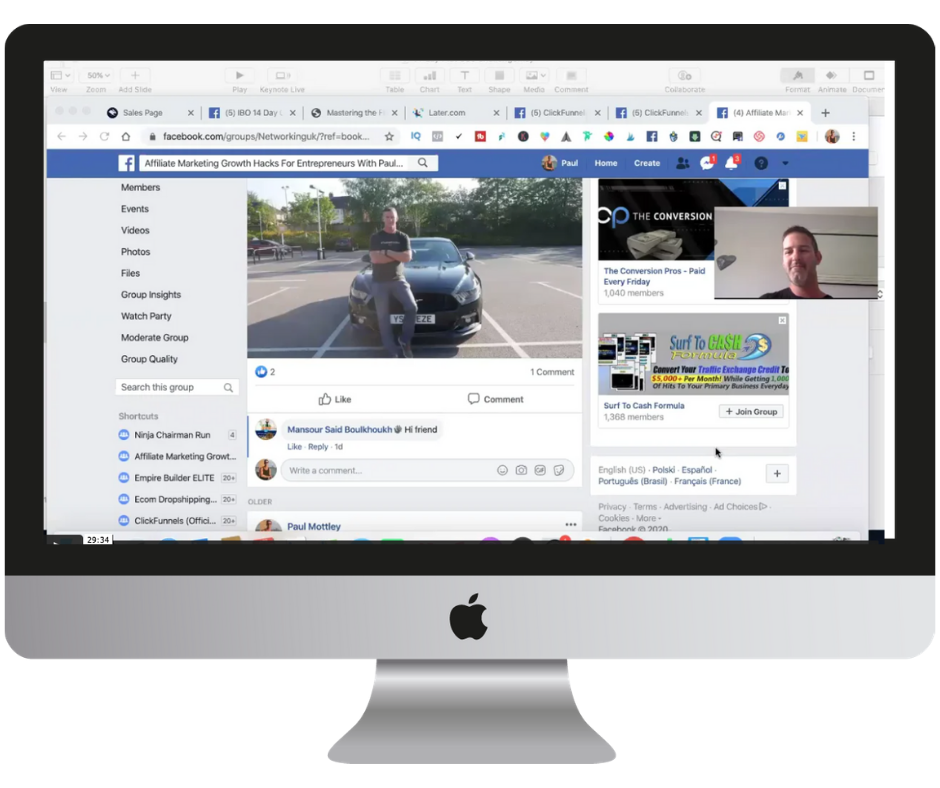Join the Surf To Cash Formula group
Image resolution: width=940 pixels, height=788 pixels.
(751, 411)
